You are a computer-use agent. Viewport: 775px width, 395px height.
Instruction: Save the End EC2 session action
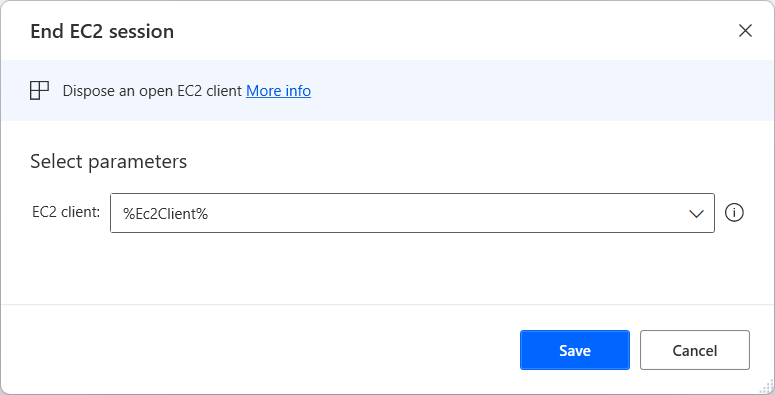(x=575, y=350)
